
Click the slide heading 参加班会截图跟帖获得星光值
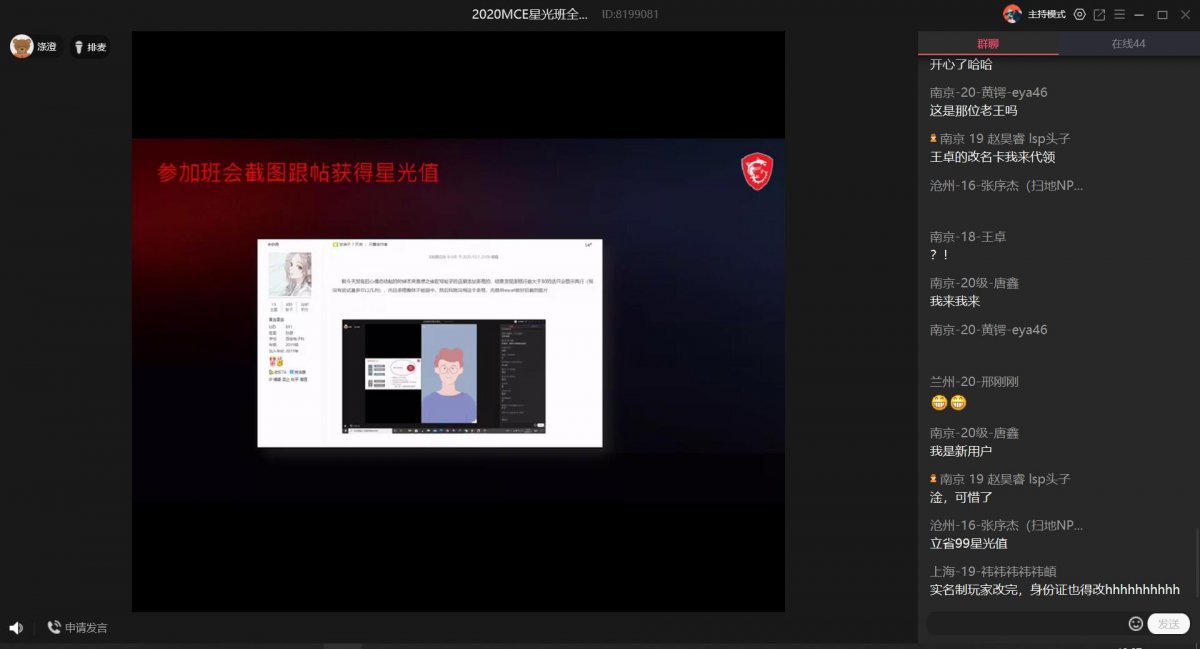298,173
